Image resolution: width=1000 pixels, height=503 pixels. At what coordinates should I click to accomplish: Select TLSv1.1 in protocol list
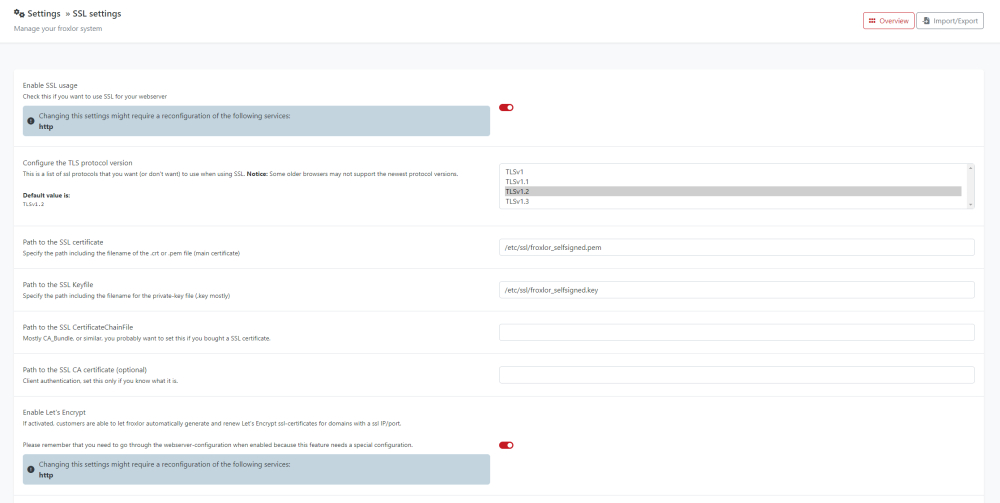pos(730,181)
